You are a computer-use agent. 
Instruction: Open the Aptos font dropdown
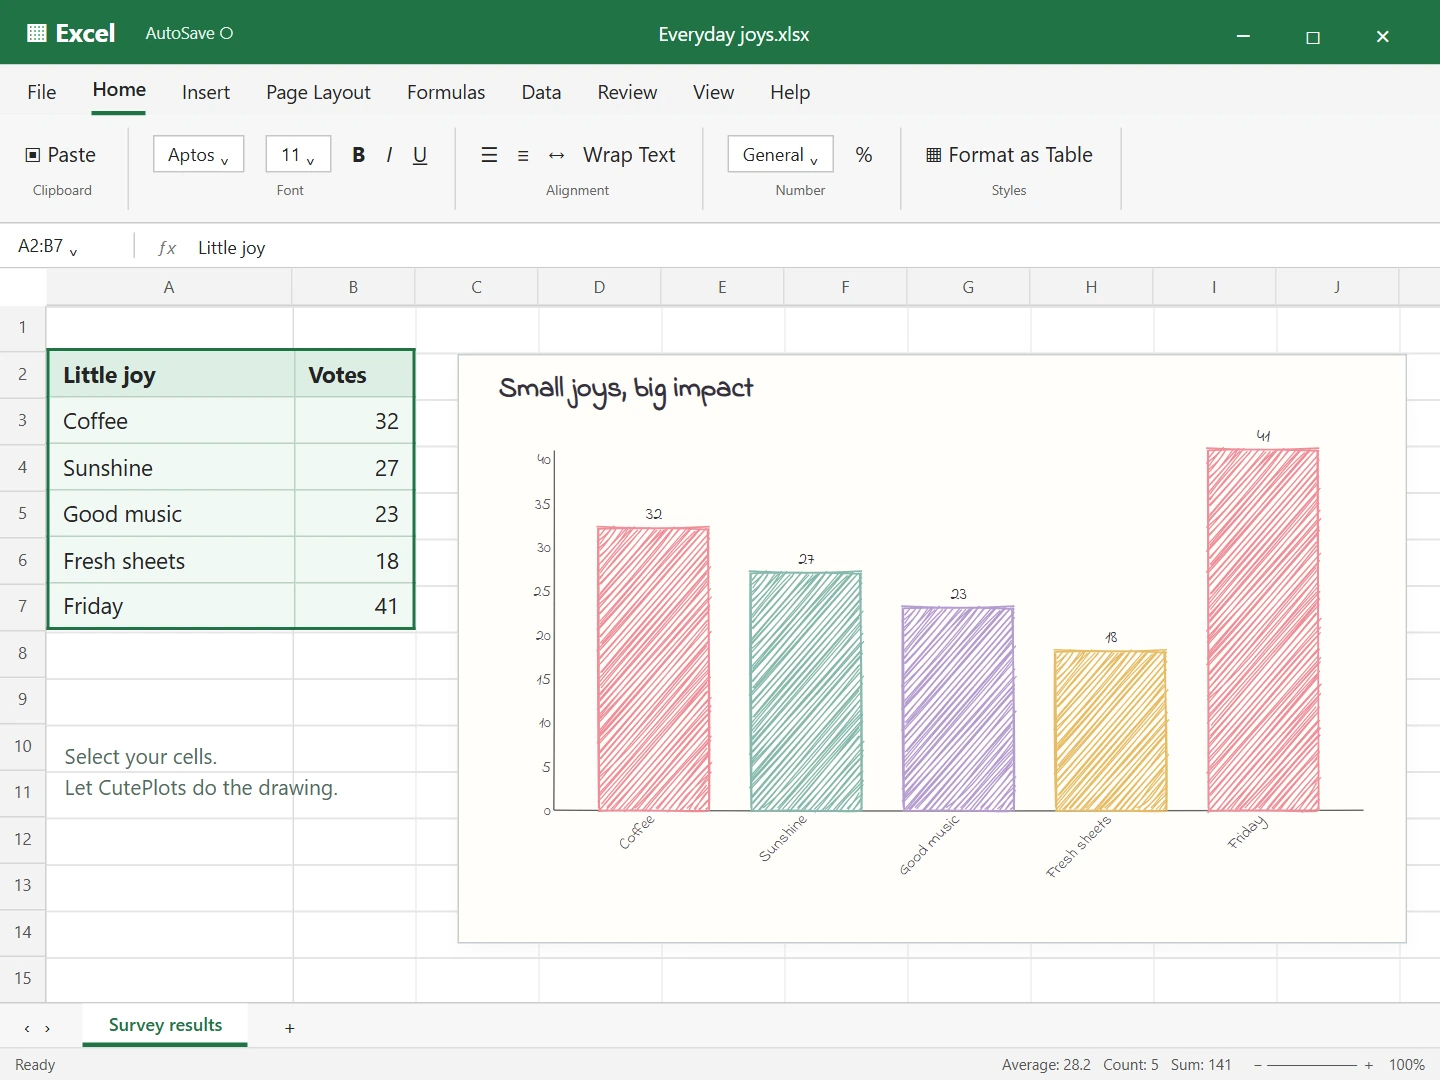[199, 155]
